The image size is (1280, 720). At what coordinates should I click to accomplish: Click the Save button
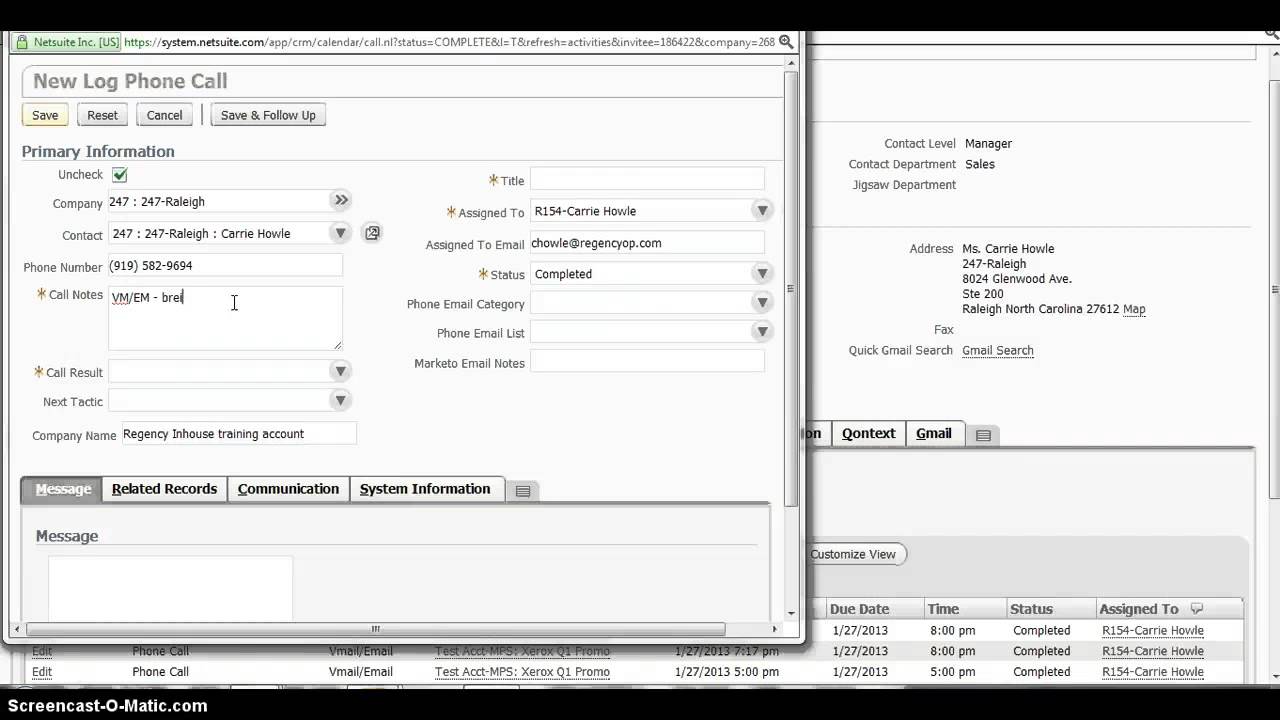pos(45,115)
